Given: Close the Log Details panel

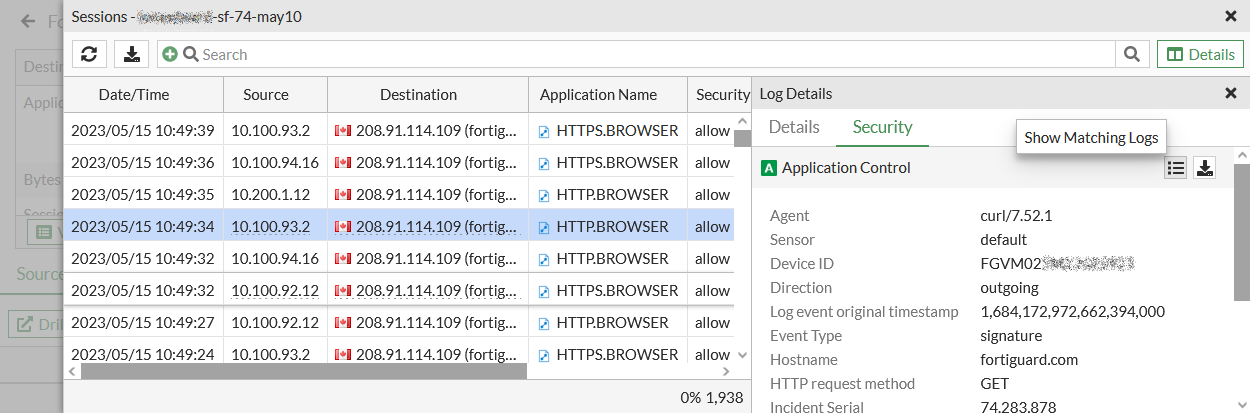Looking at the screenshot, I should [1231, 93].
